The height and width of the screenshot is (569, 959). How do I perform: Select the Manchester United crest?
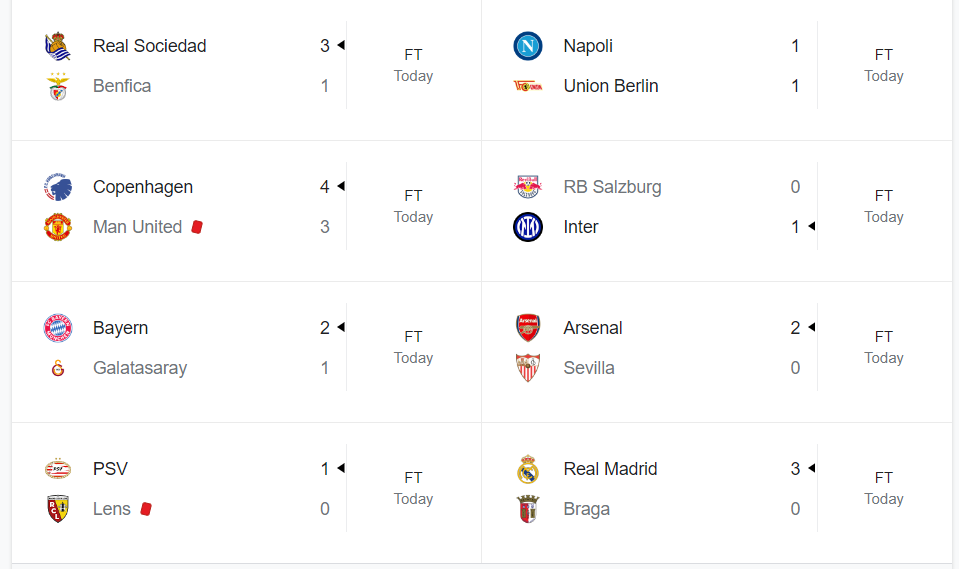(57, 228)
